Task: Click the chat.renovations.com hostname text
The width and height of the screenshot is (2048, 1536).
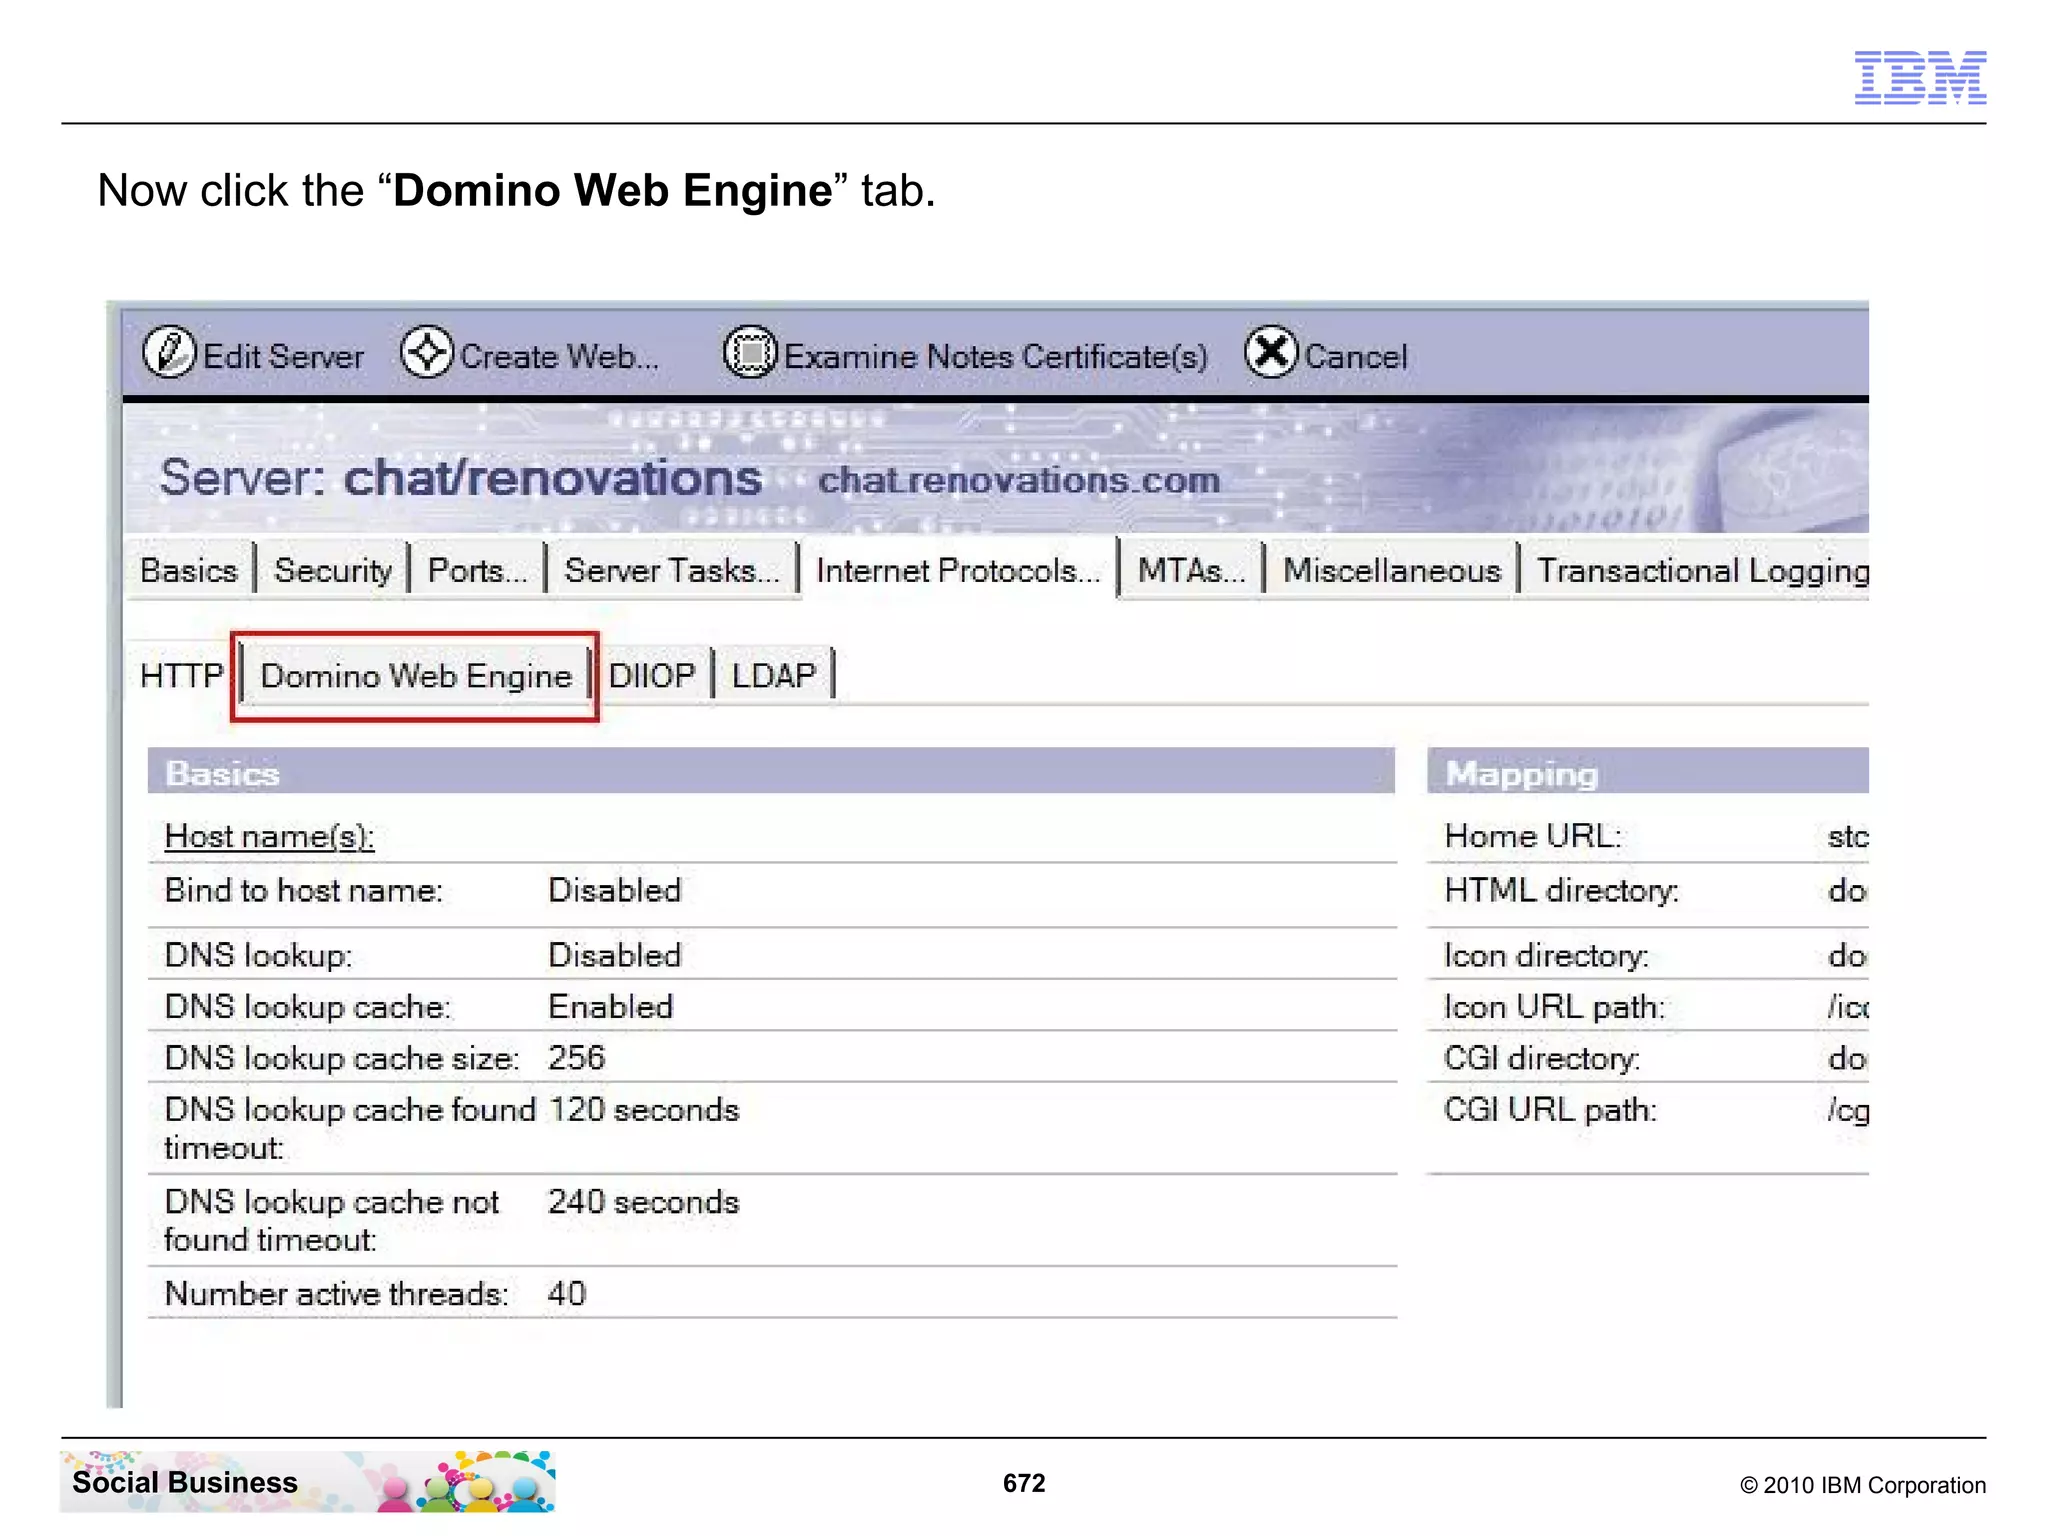Action: pyautogui.click(x=1019, y=480)
